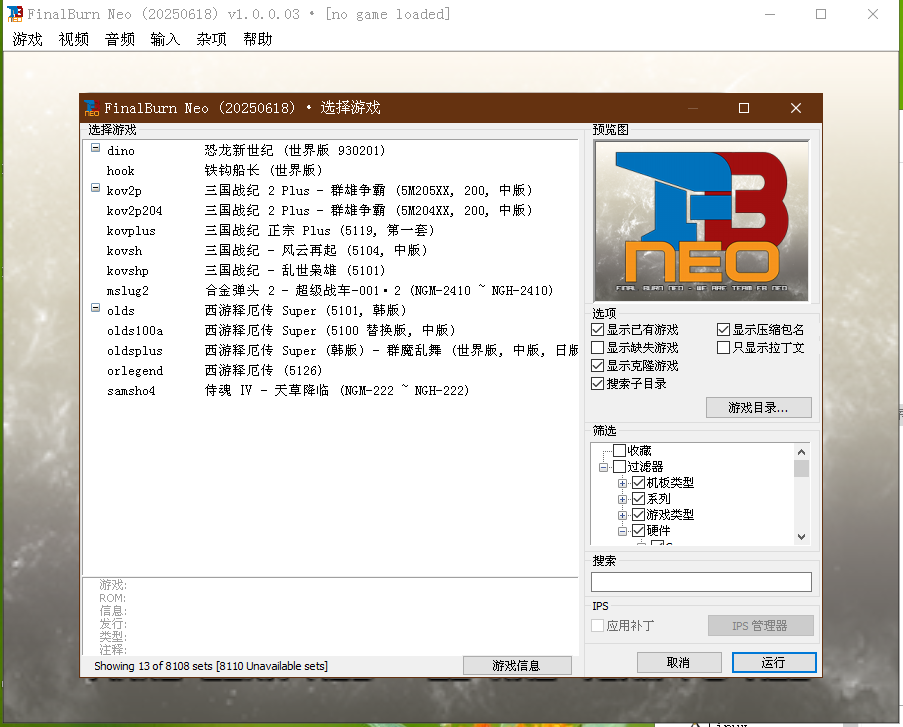The image size is (903, 727).
Task: Maximize the FinalBurn Neo main window
Action: point(821,14)
